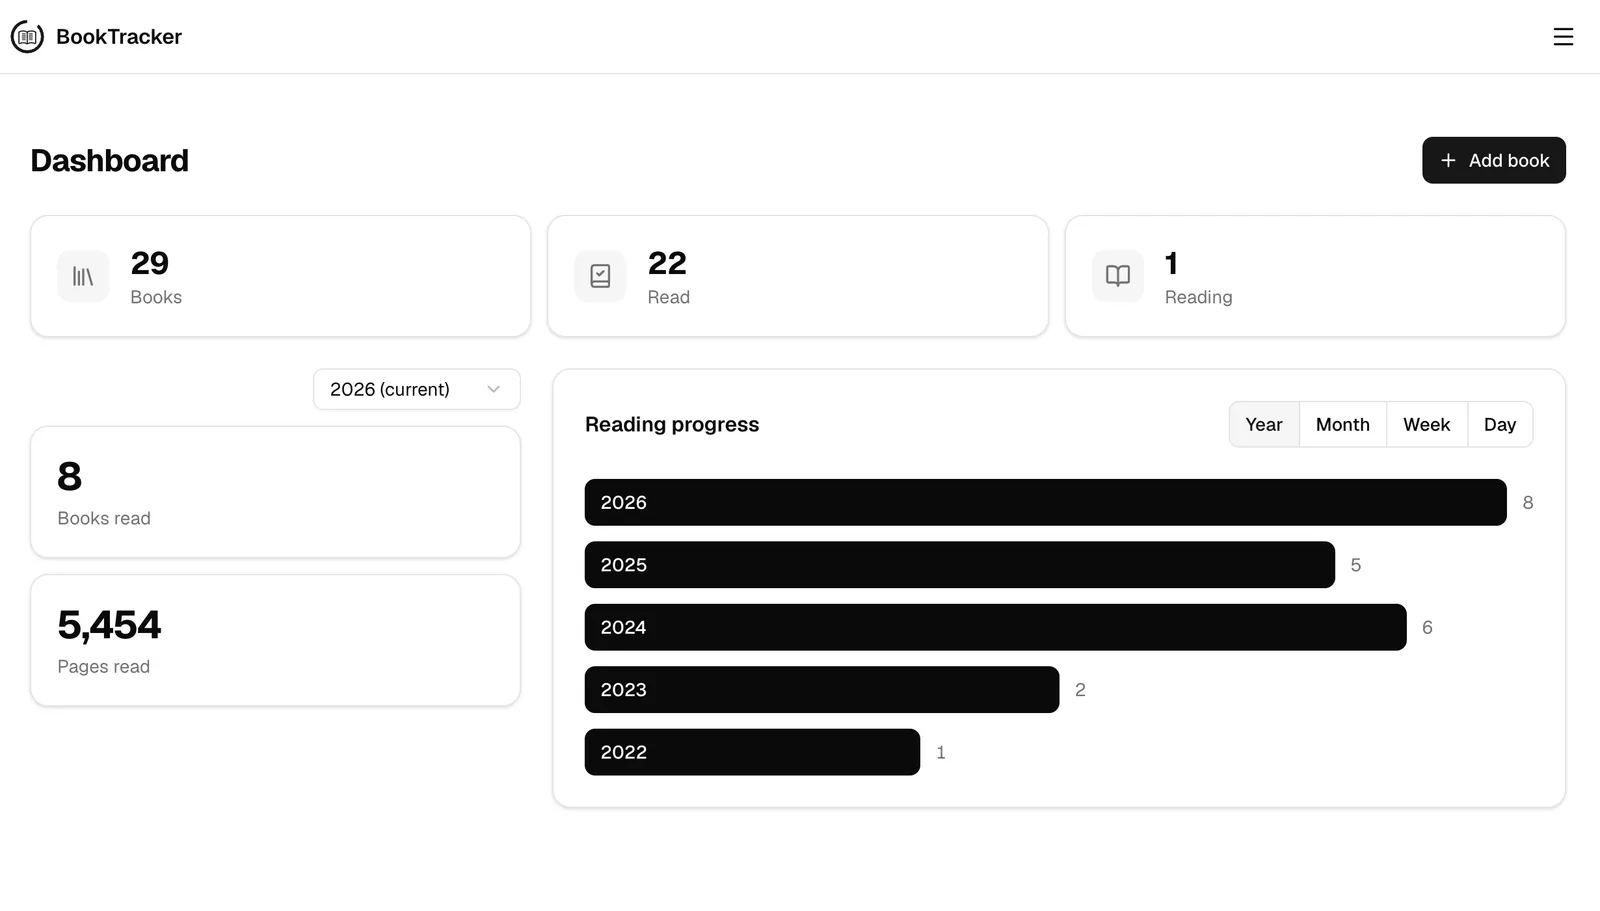The height and width of the screenshot is (911, 1600).
Task: Click the count 6 beside 2024 bar
Action: (x=1427, y=627)
